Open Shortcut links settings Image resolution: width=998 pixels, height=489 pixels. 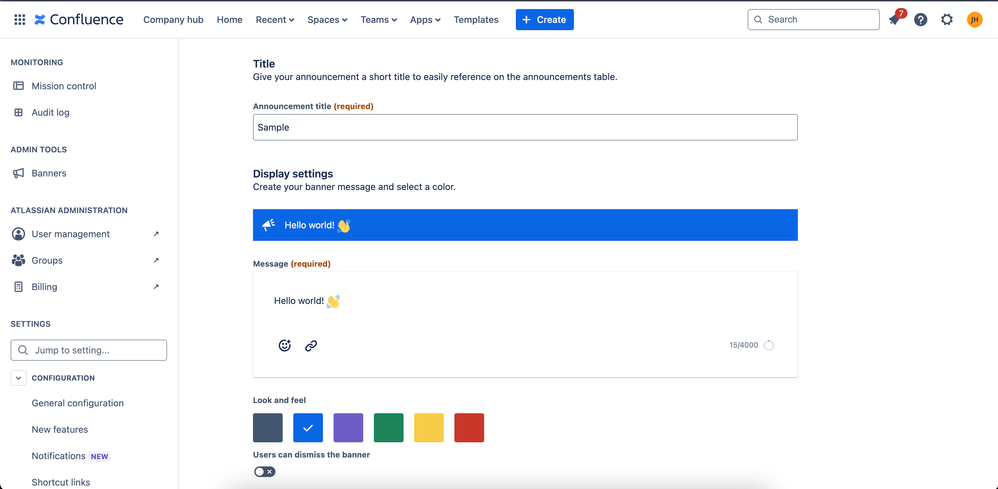point(60,483)
